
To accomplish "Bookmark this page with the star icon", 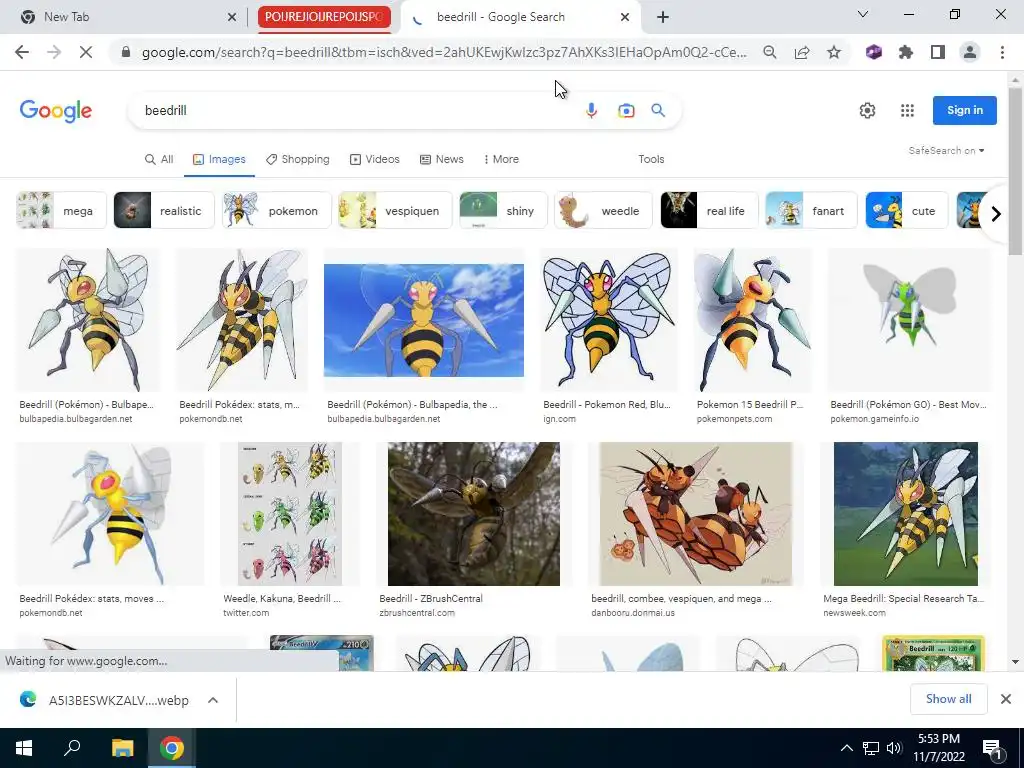I will pyautogui.click(x=834, y=52).
